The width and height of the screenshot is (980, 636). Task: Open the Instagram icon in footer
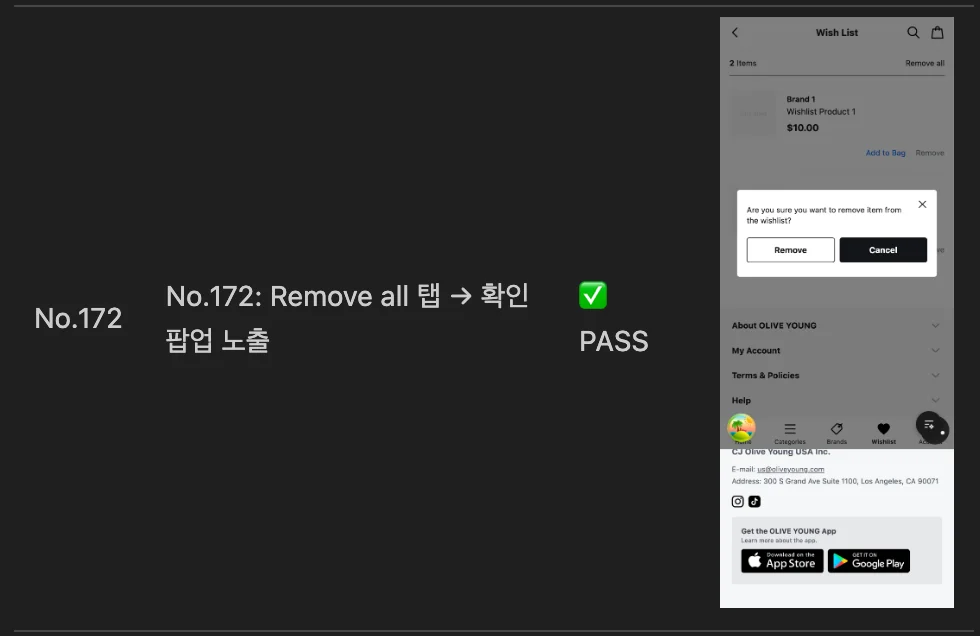point(738,501)
